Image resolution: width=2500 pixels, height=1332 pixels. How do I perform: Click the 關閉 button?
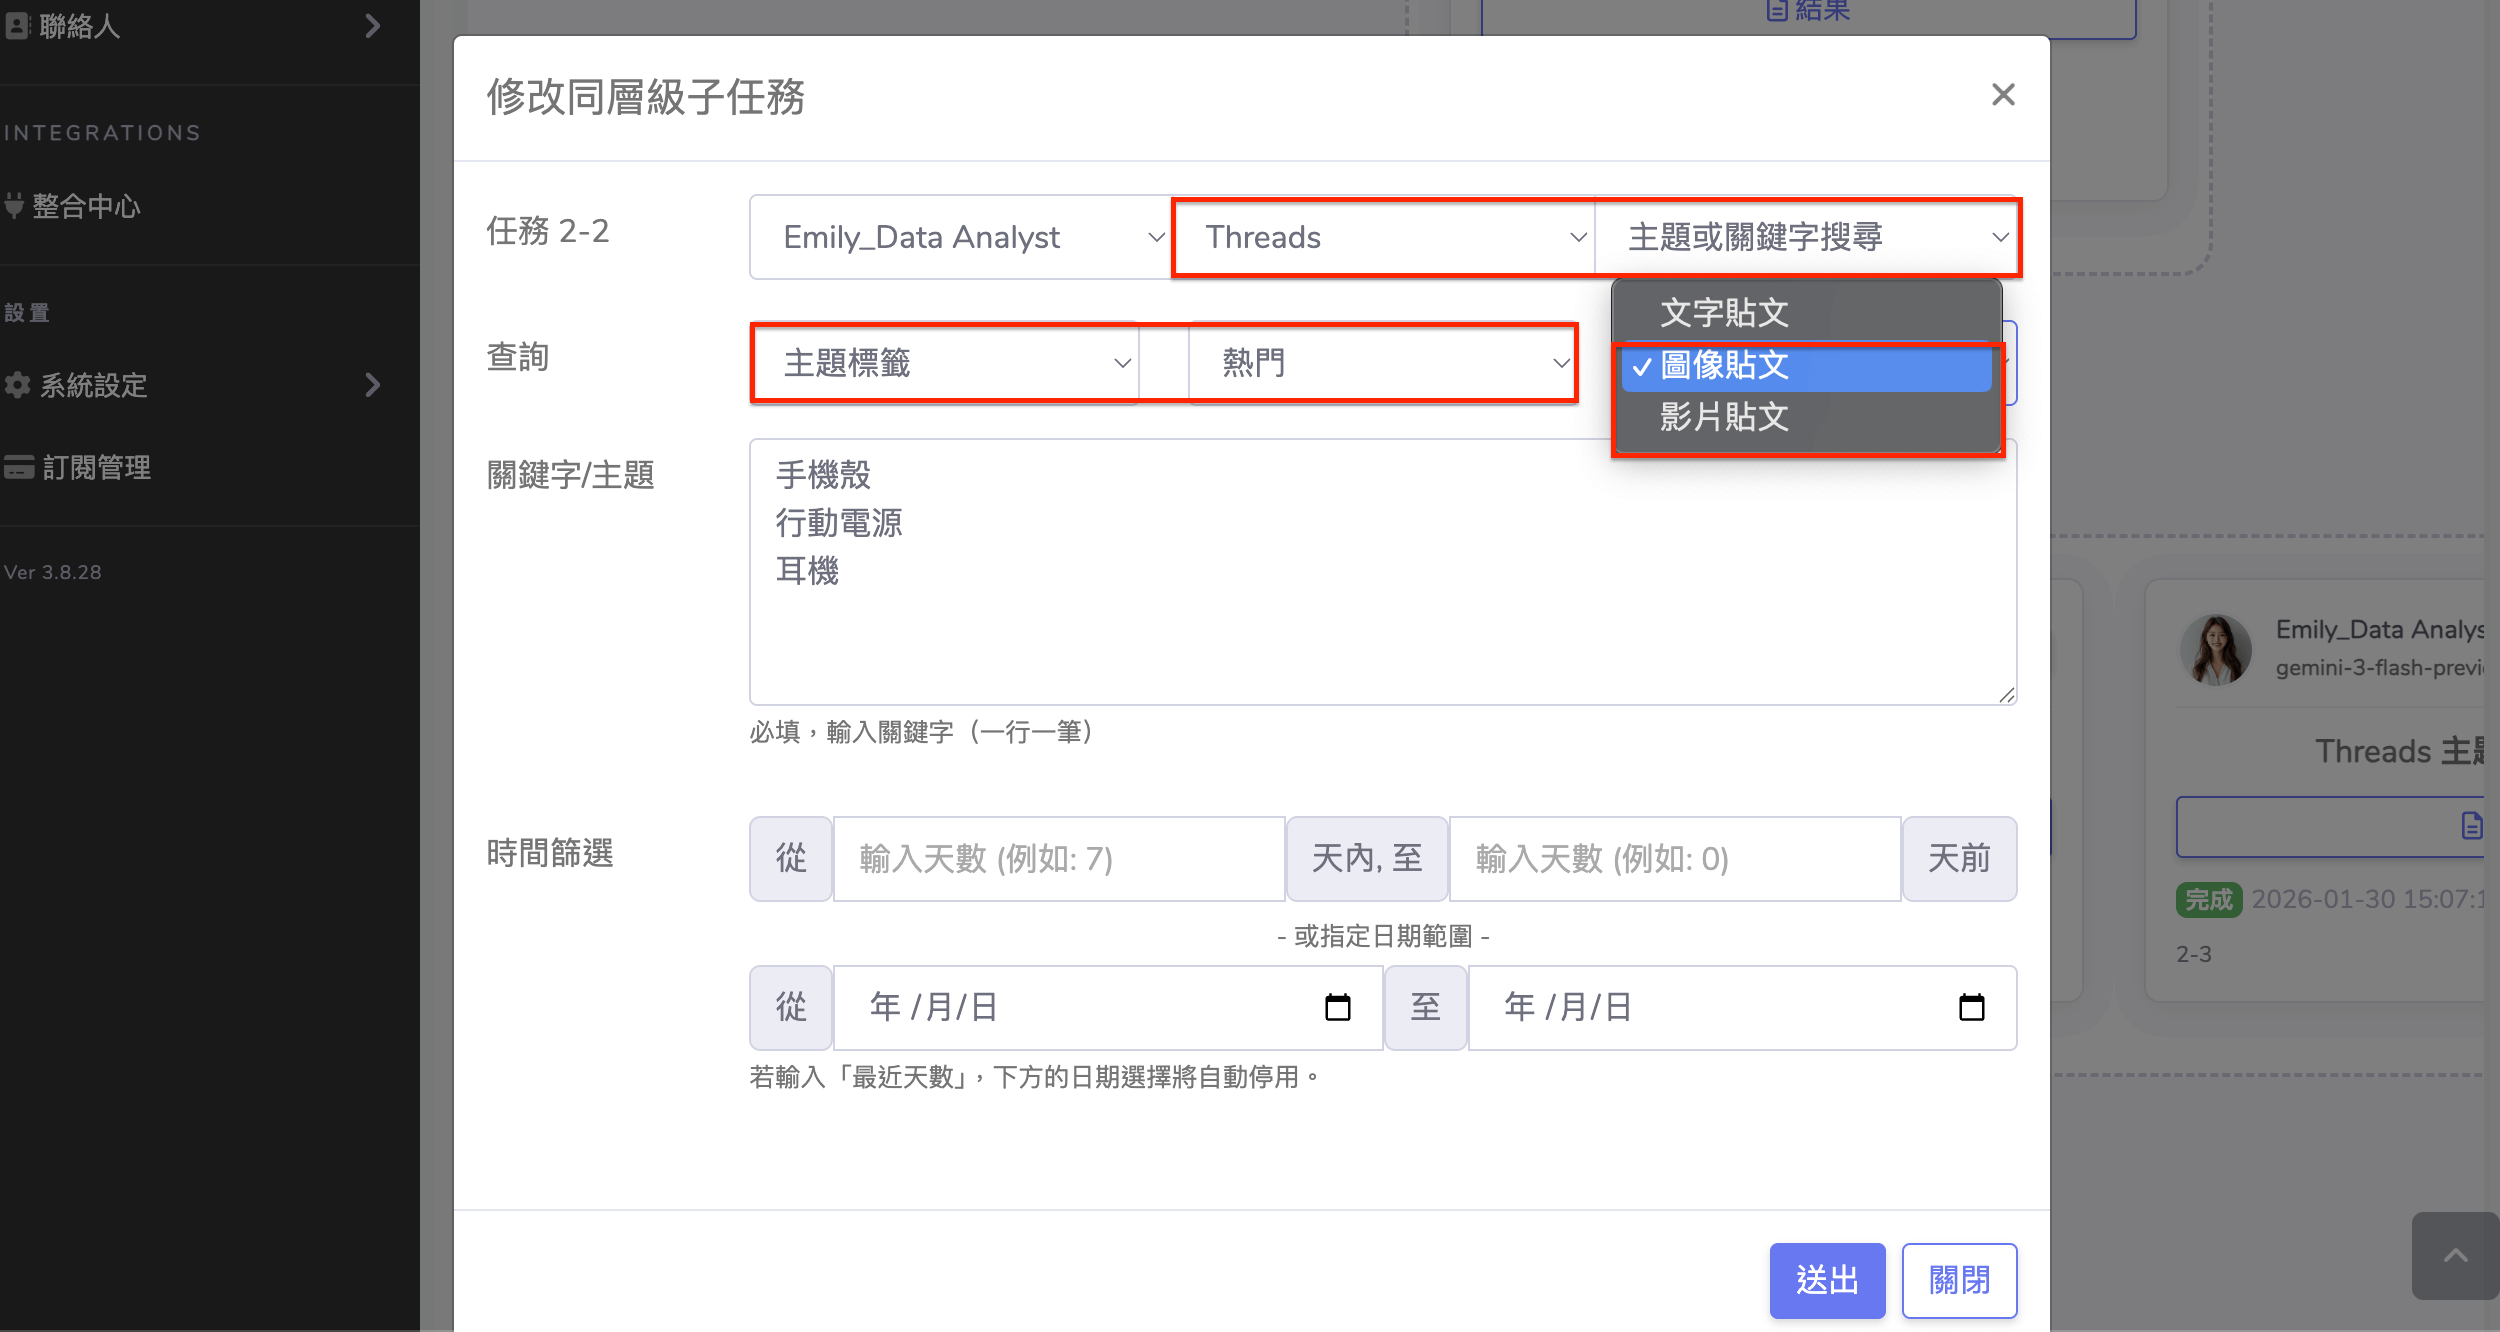click(x=1958, y=1280)
